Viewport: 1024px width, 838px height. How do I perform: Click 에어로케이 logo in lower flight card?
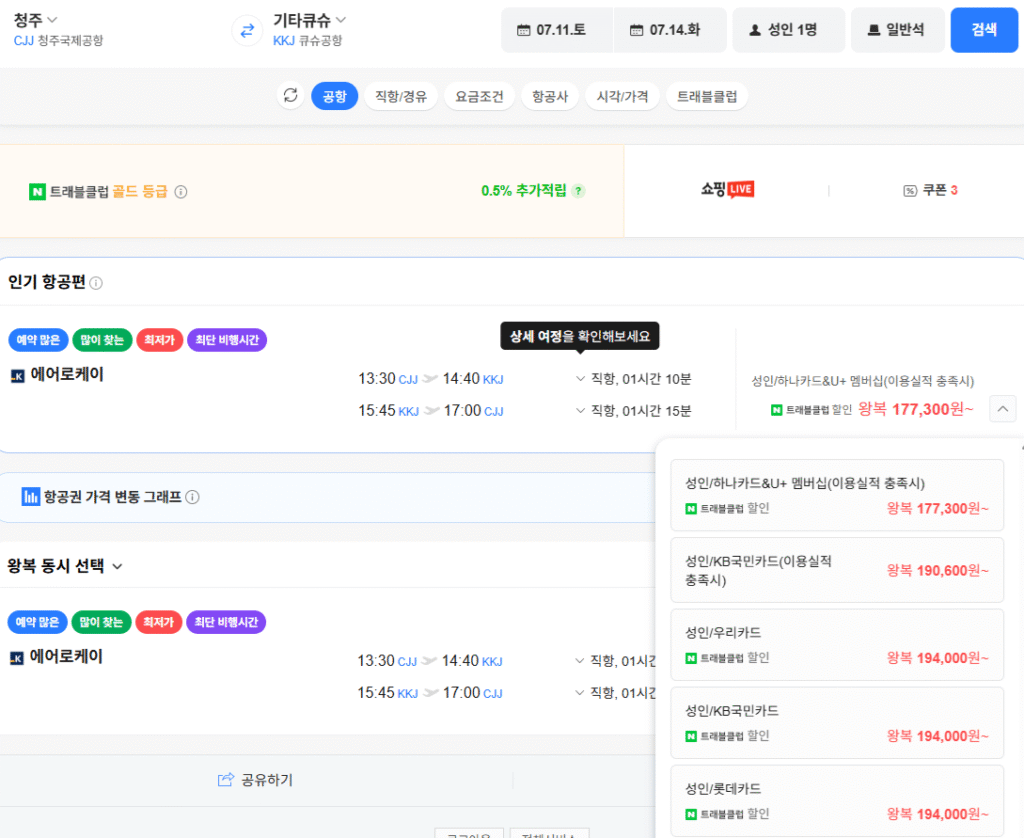16,658
